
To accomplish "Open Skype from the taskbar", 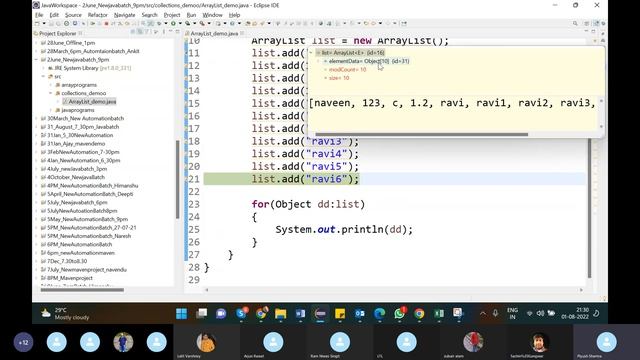I will pos(241,313).
